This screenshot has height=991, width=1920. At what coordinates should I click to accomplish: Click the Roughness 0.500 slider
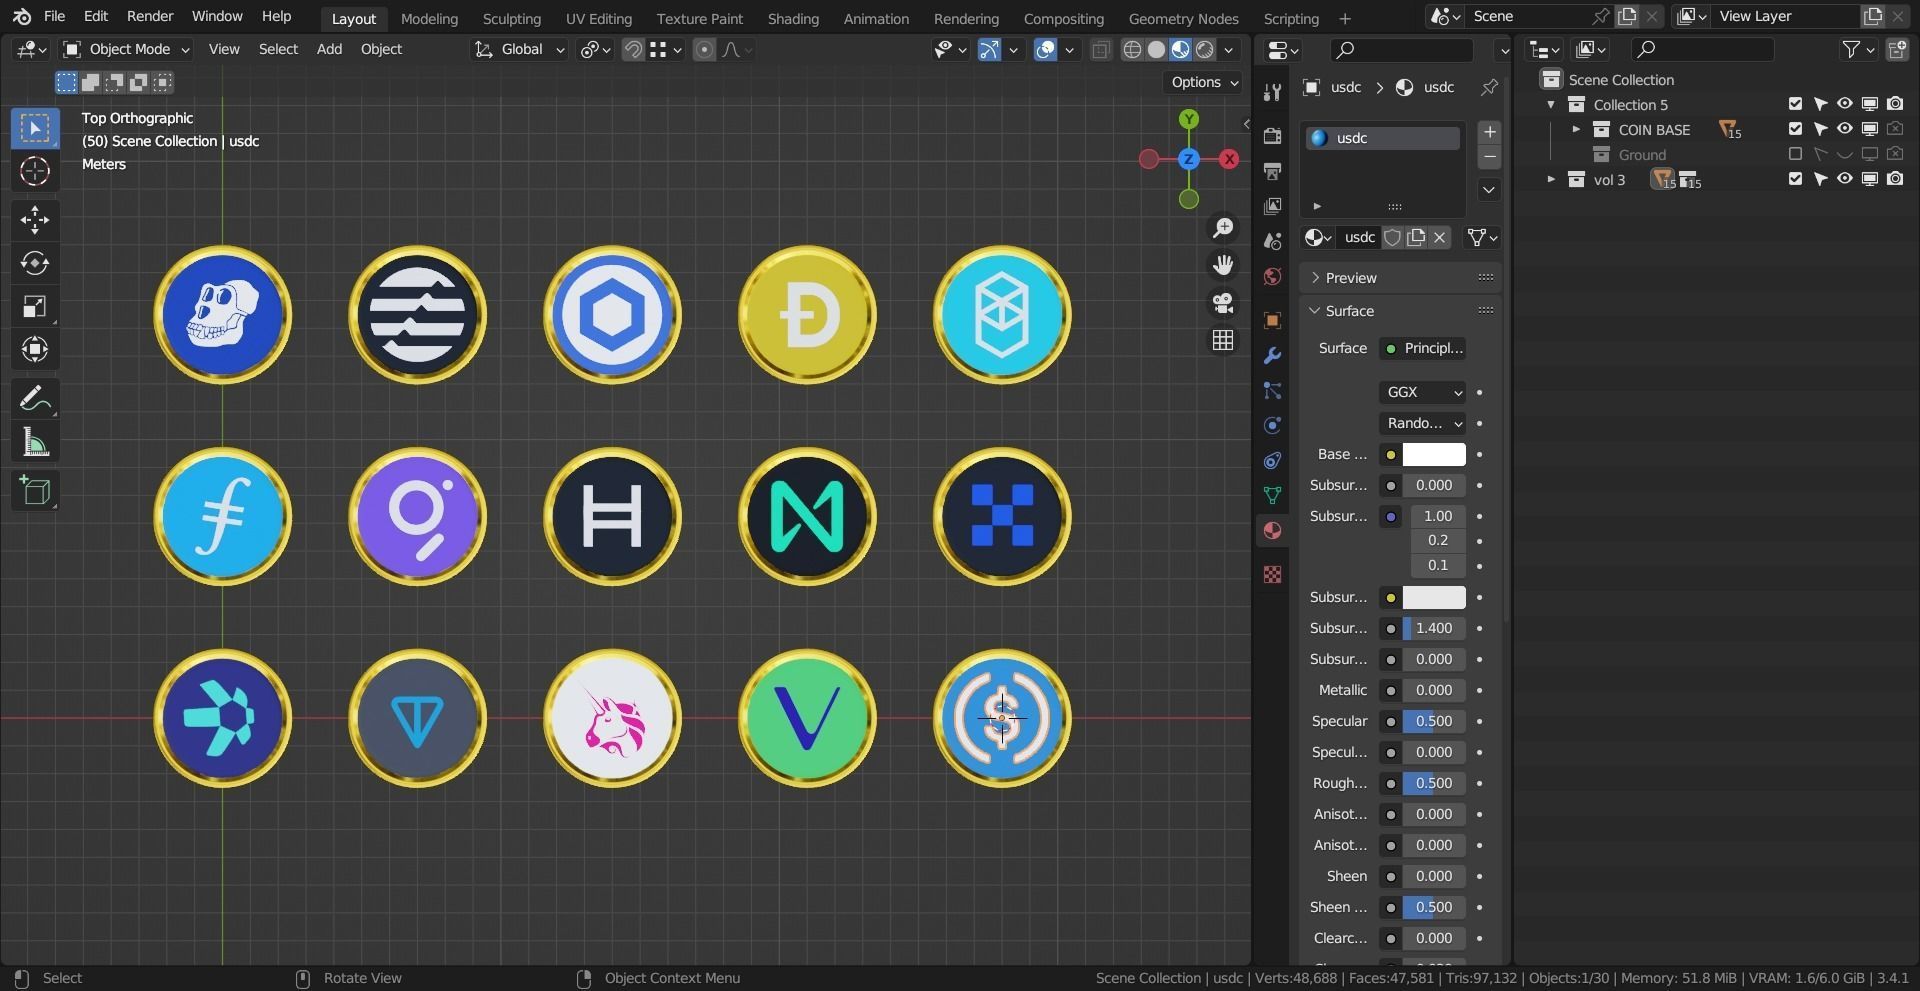click(x=1434, y=783)
